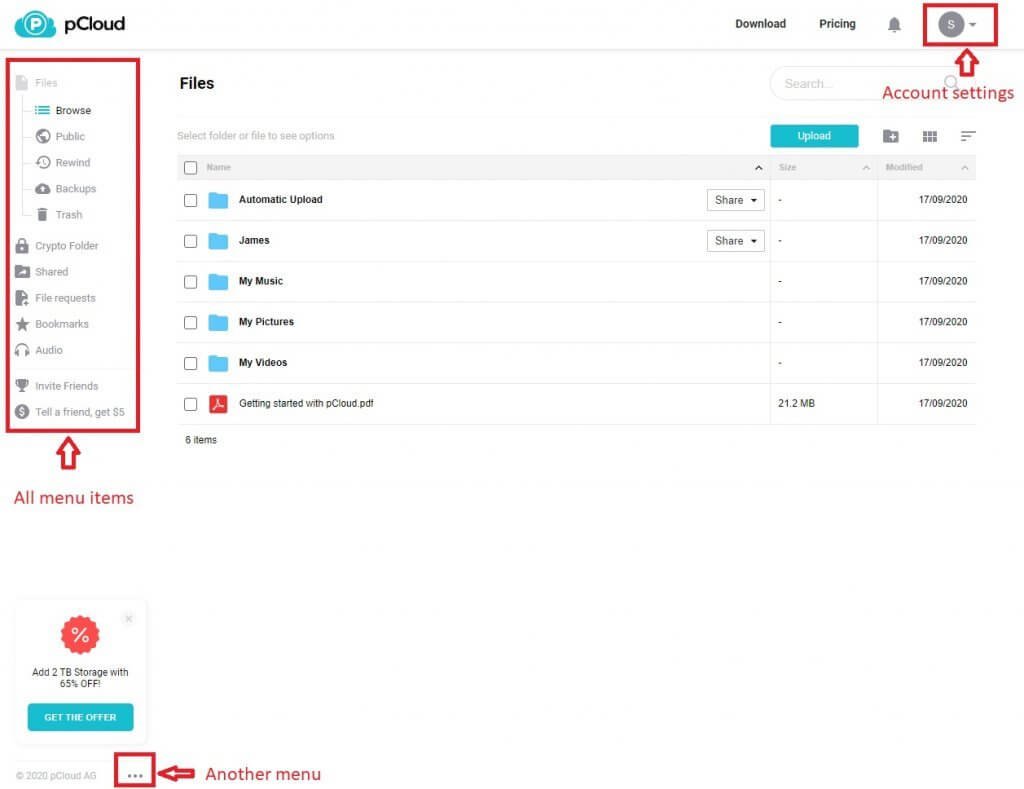Viewport: 1024px width, 789px height.
Task: Open the Download link in header
Action: pos(760,24)
